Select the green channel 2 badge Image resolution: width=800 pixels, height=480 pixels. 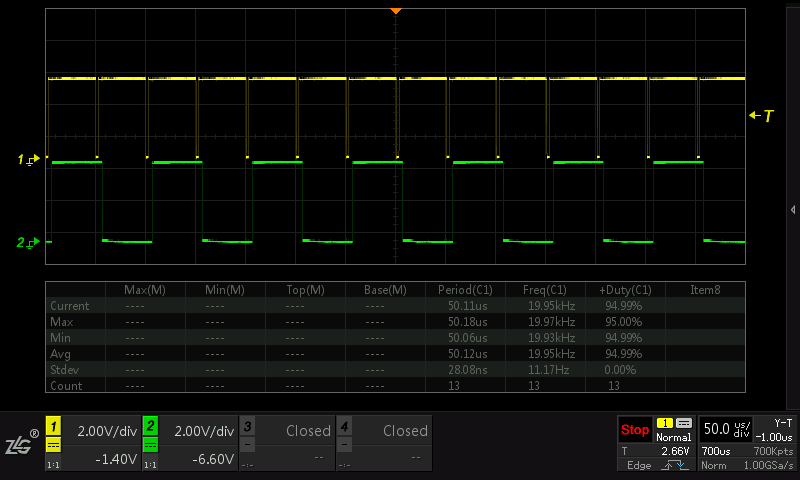click(x=150, y=426)
